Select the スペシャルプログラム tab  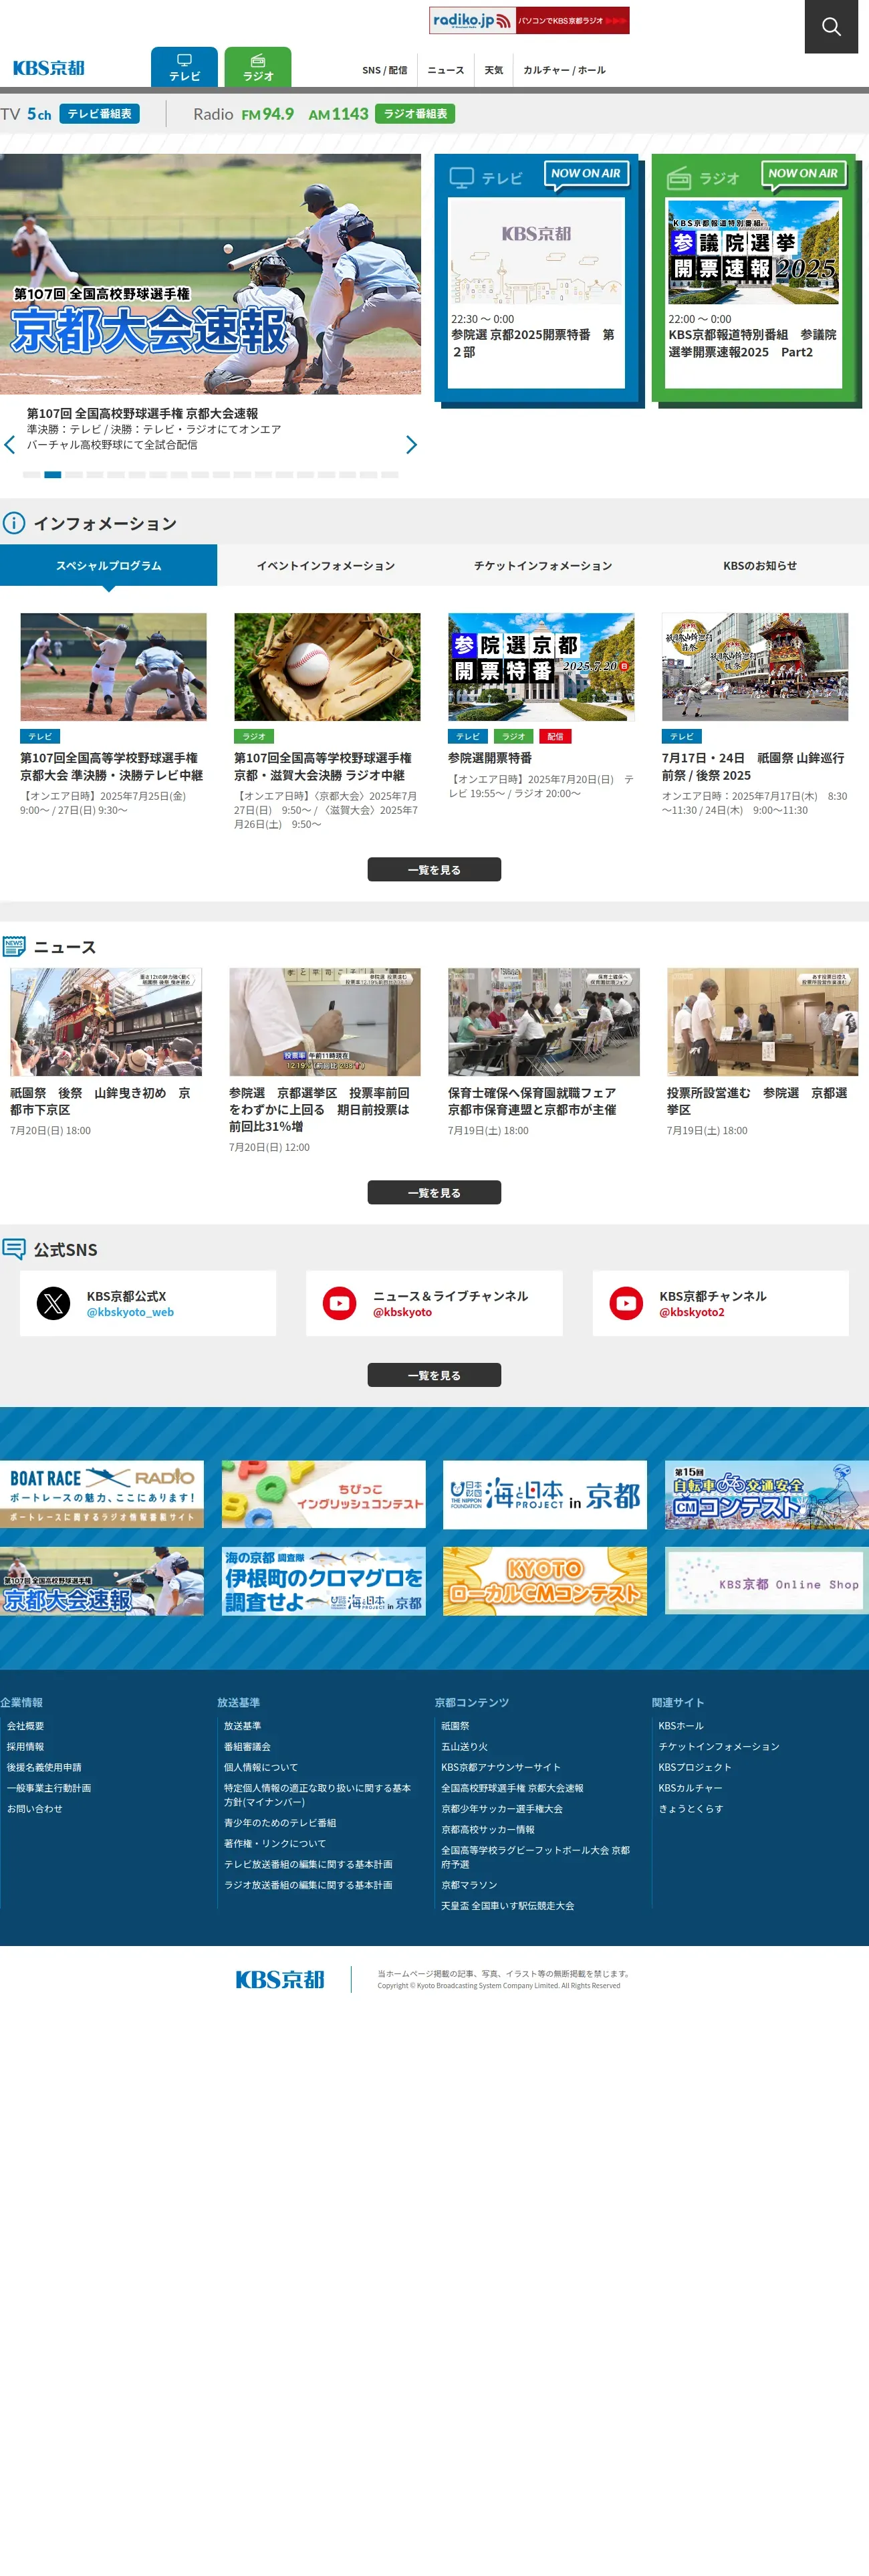[x=108, y=565]
